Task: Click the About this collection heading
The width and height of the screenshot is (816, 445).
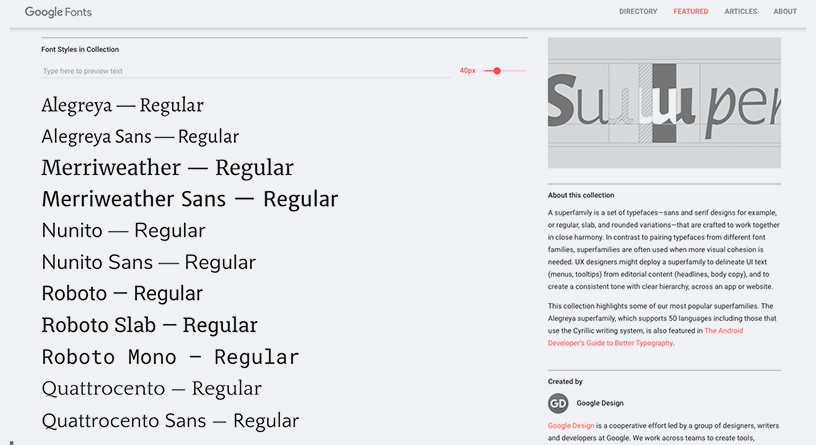Action: [581, 195]
